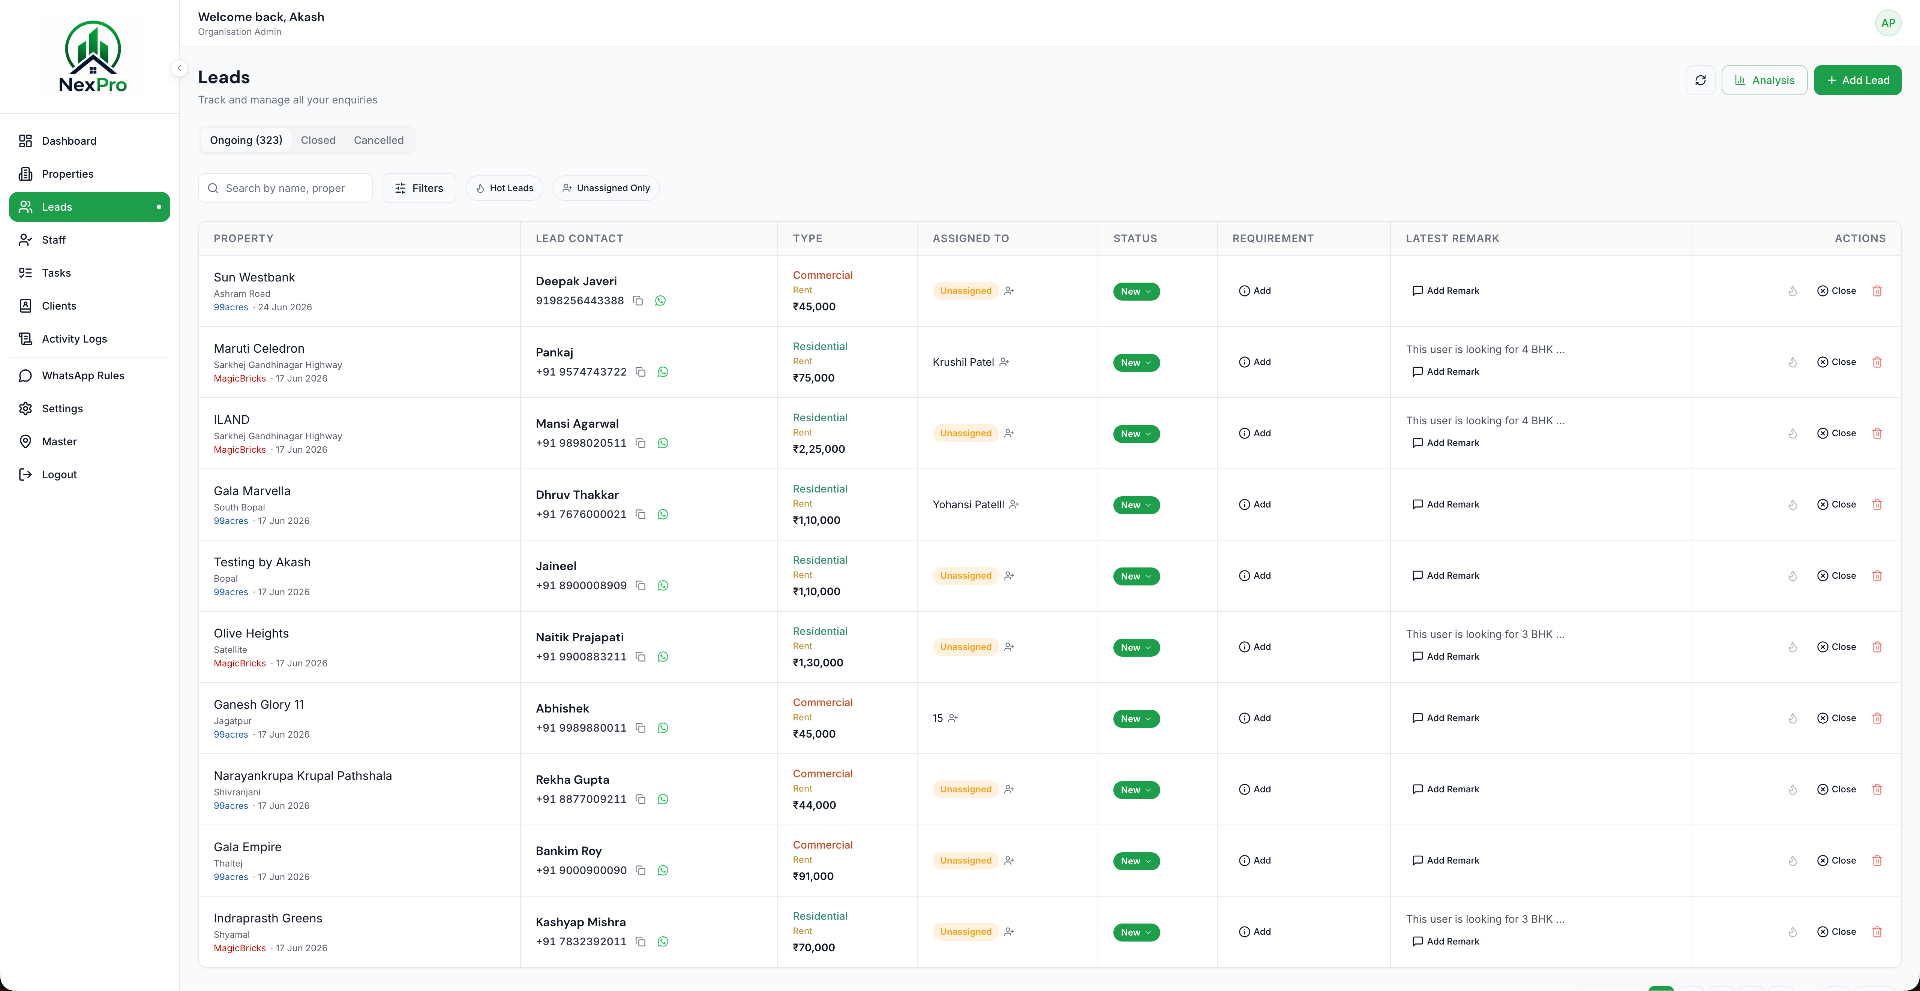Viewport: 1920px width, 991px height.
Task: Copy Naitik Prajapati's phone number
Action: pos(641,657)
